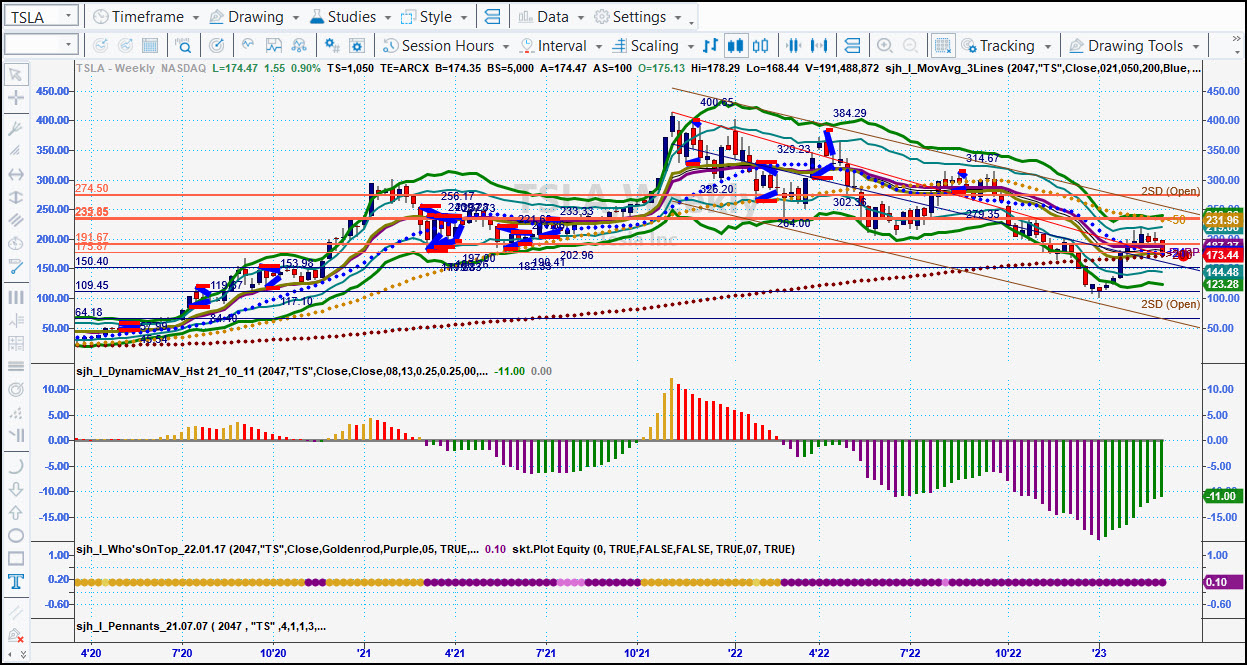The width and height of the screenshot is (1247, 665).
Task: Toggle the wide bar spacing button
Action: coord(818,45)
